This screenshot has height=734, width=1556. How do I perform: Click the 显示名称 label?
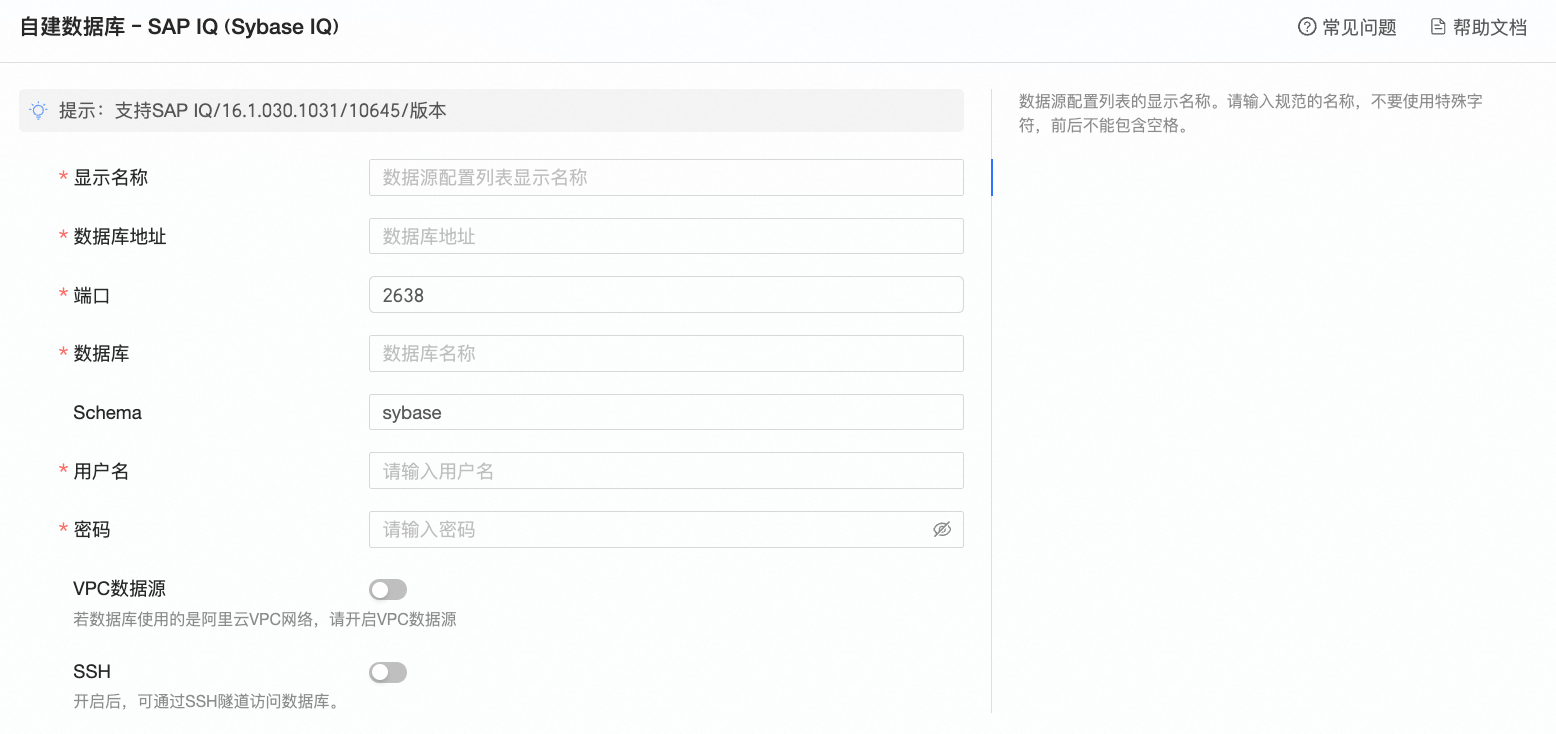111,178
